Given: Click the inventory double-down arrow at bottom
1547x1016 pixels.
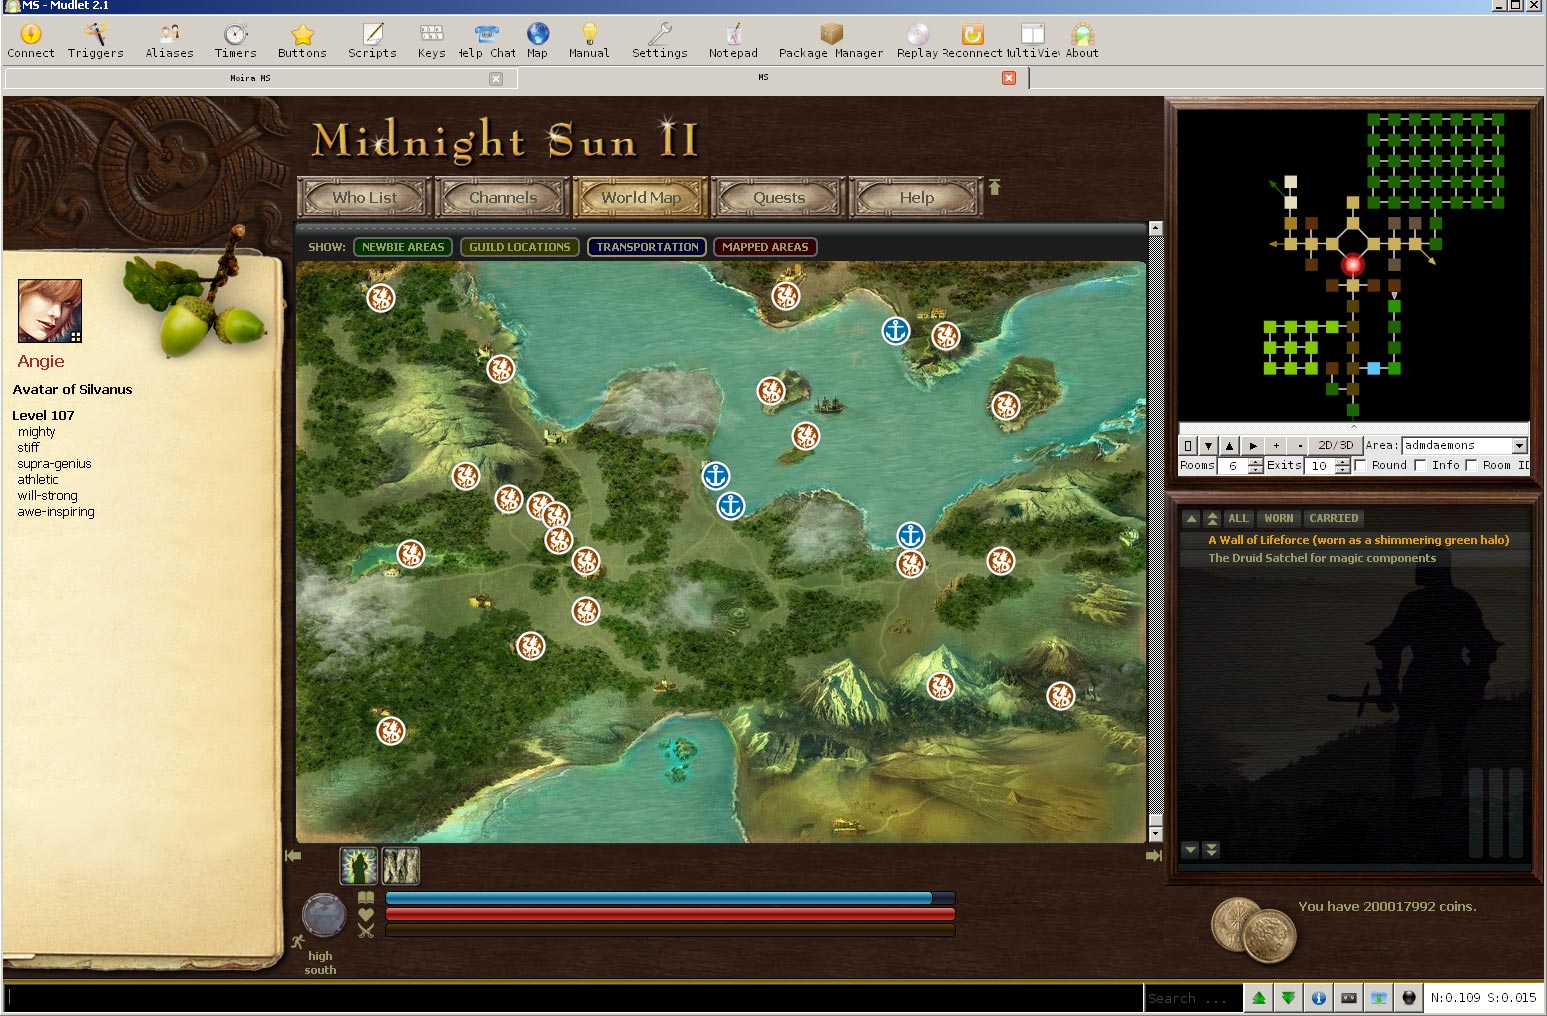Looking at the screenshot, I should pyautogui.click(x=1211, y=850).
